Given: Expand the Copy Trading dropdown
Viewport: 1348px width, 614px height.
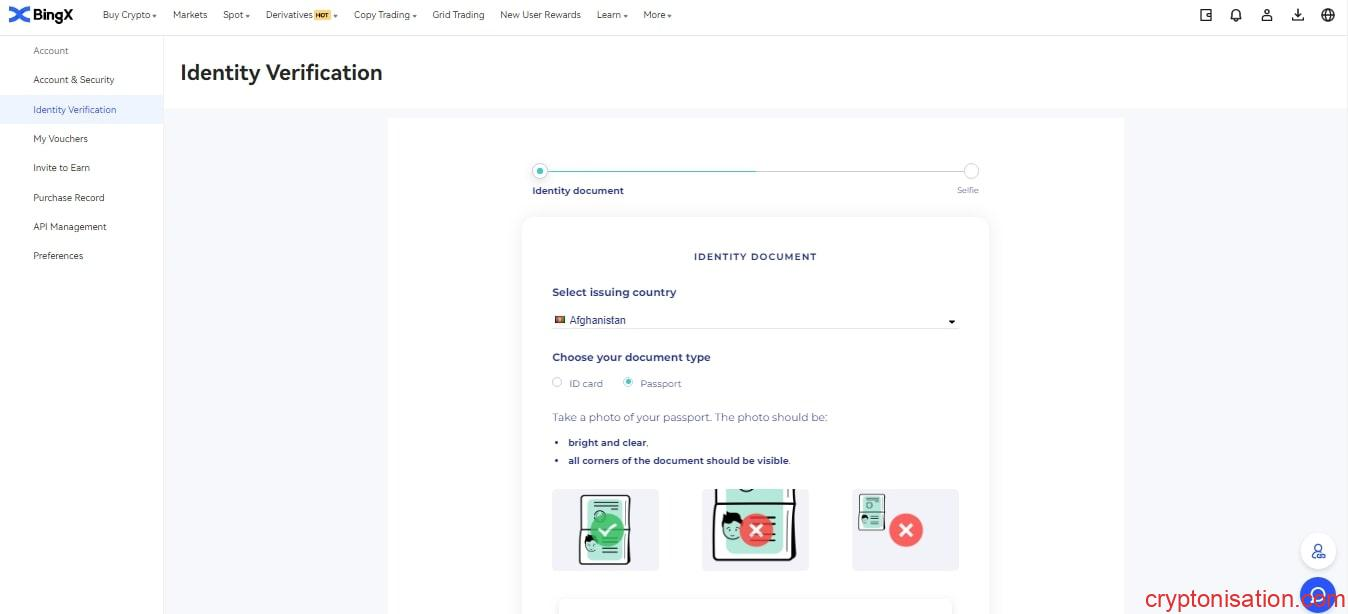Looking at the screenshot, I should (385, 15).
